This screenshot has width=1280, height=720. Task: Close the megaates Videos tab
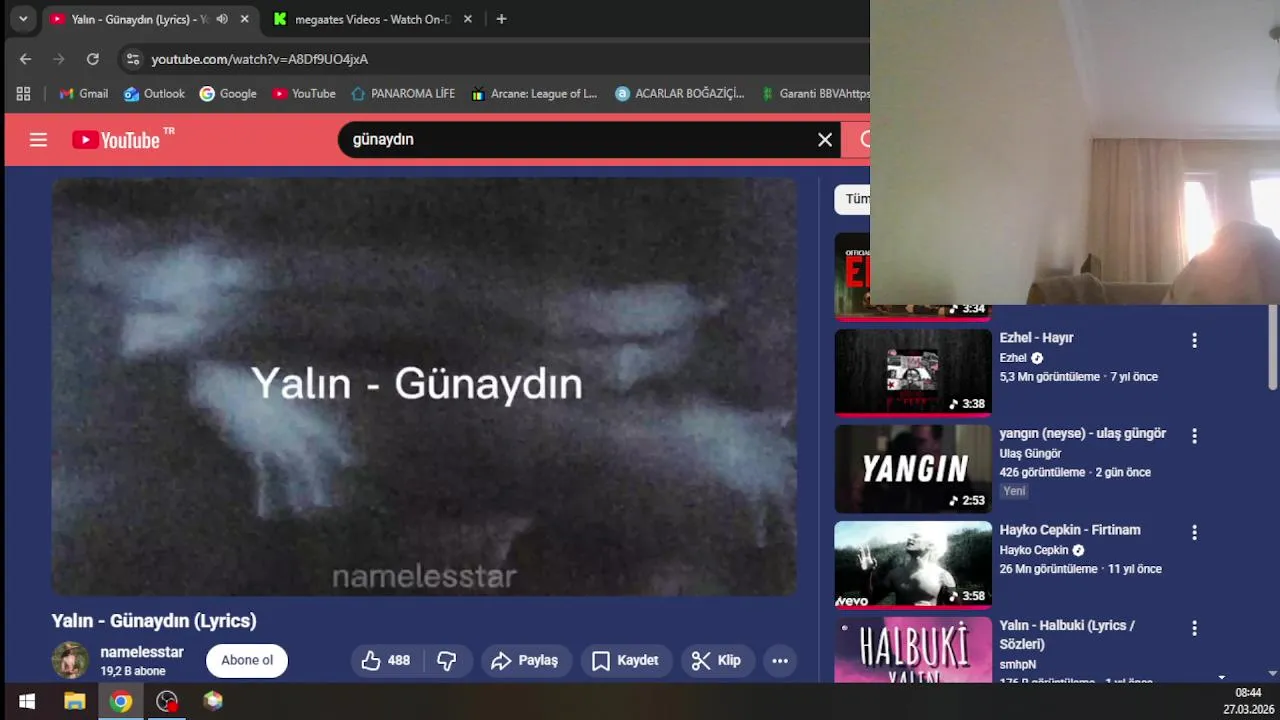point(467,19)
